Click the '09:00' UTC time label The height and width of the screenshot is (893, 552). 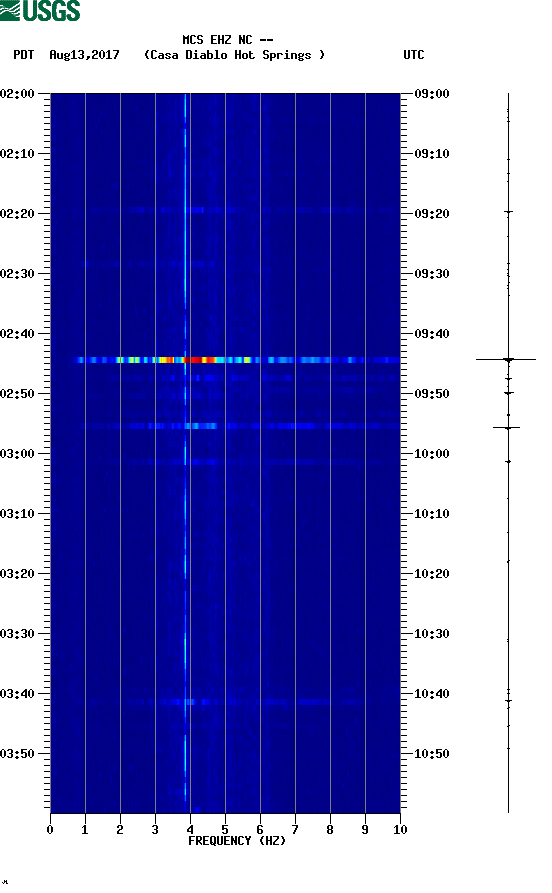[x=432, y=93]
